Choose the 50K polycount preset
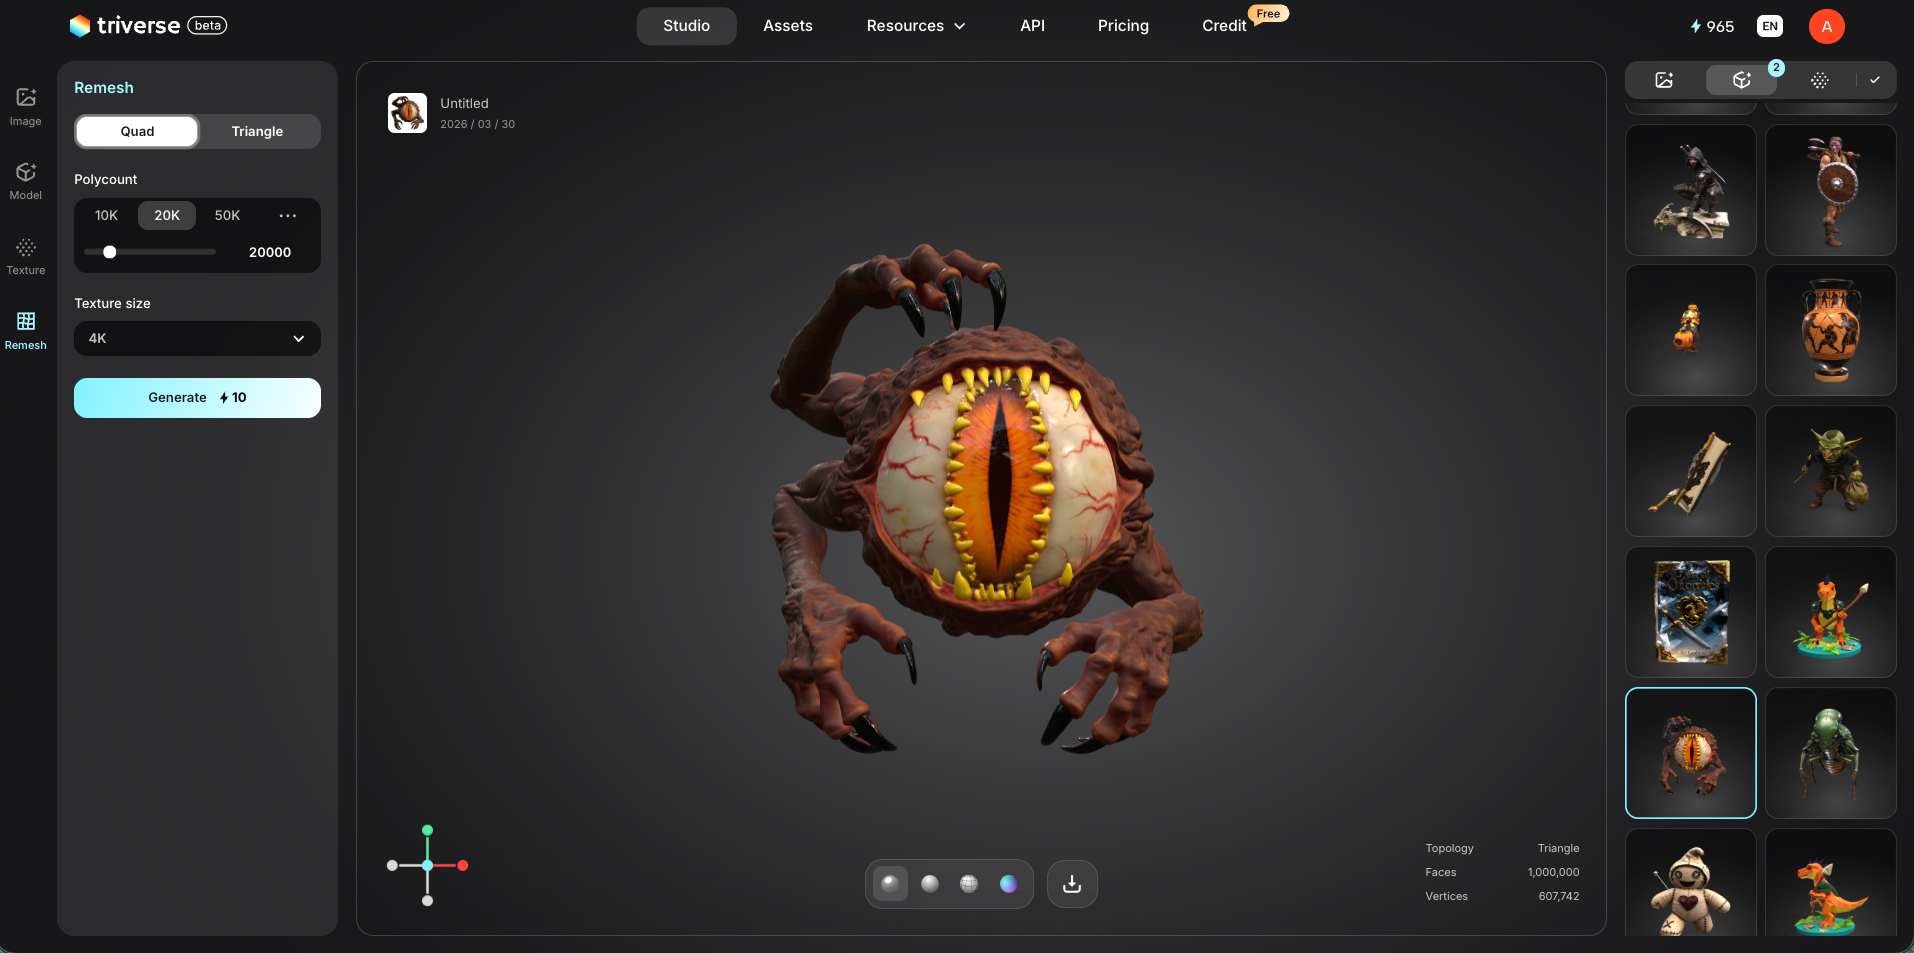This screenshot has width=1914, height=953. click(x=227, y=215)
